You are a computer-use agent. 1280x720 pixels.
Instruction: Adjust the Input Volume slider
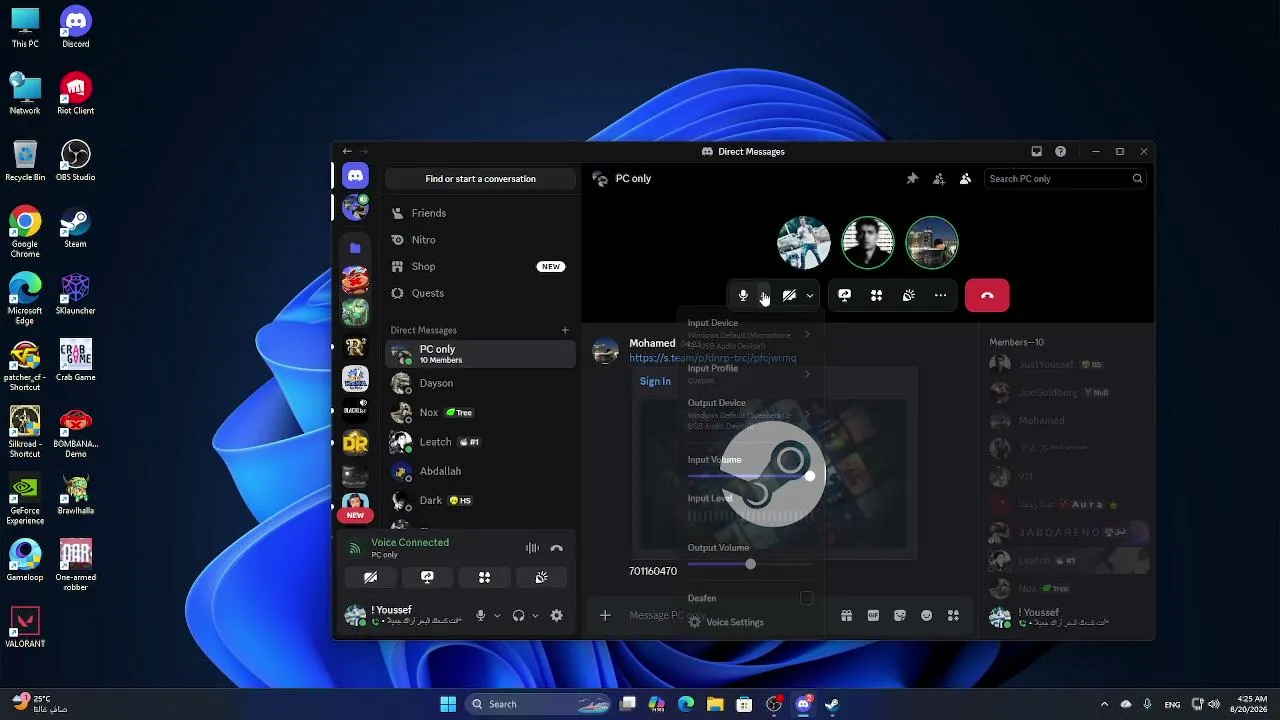pos(750,476)
